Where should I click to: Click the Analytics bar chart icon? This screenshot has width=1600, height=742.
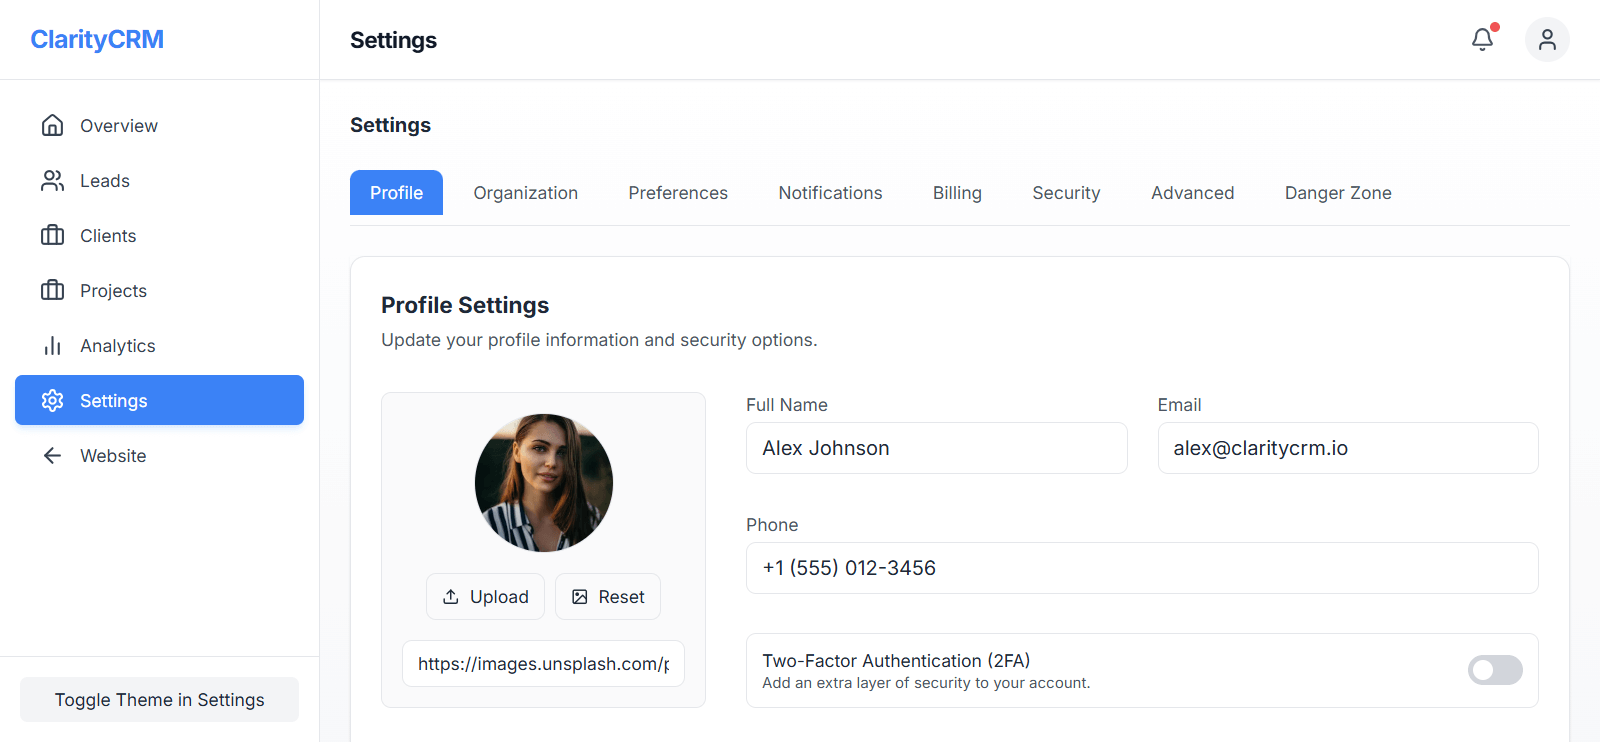coord(52,345)
